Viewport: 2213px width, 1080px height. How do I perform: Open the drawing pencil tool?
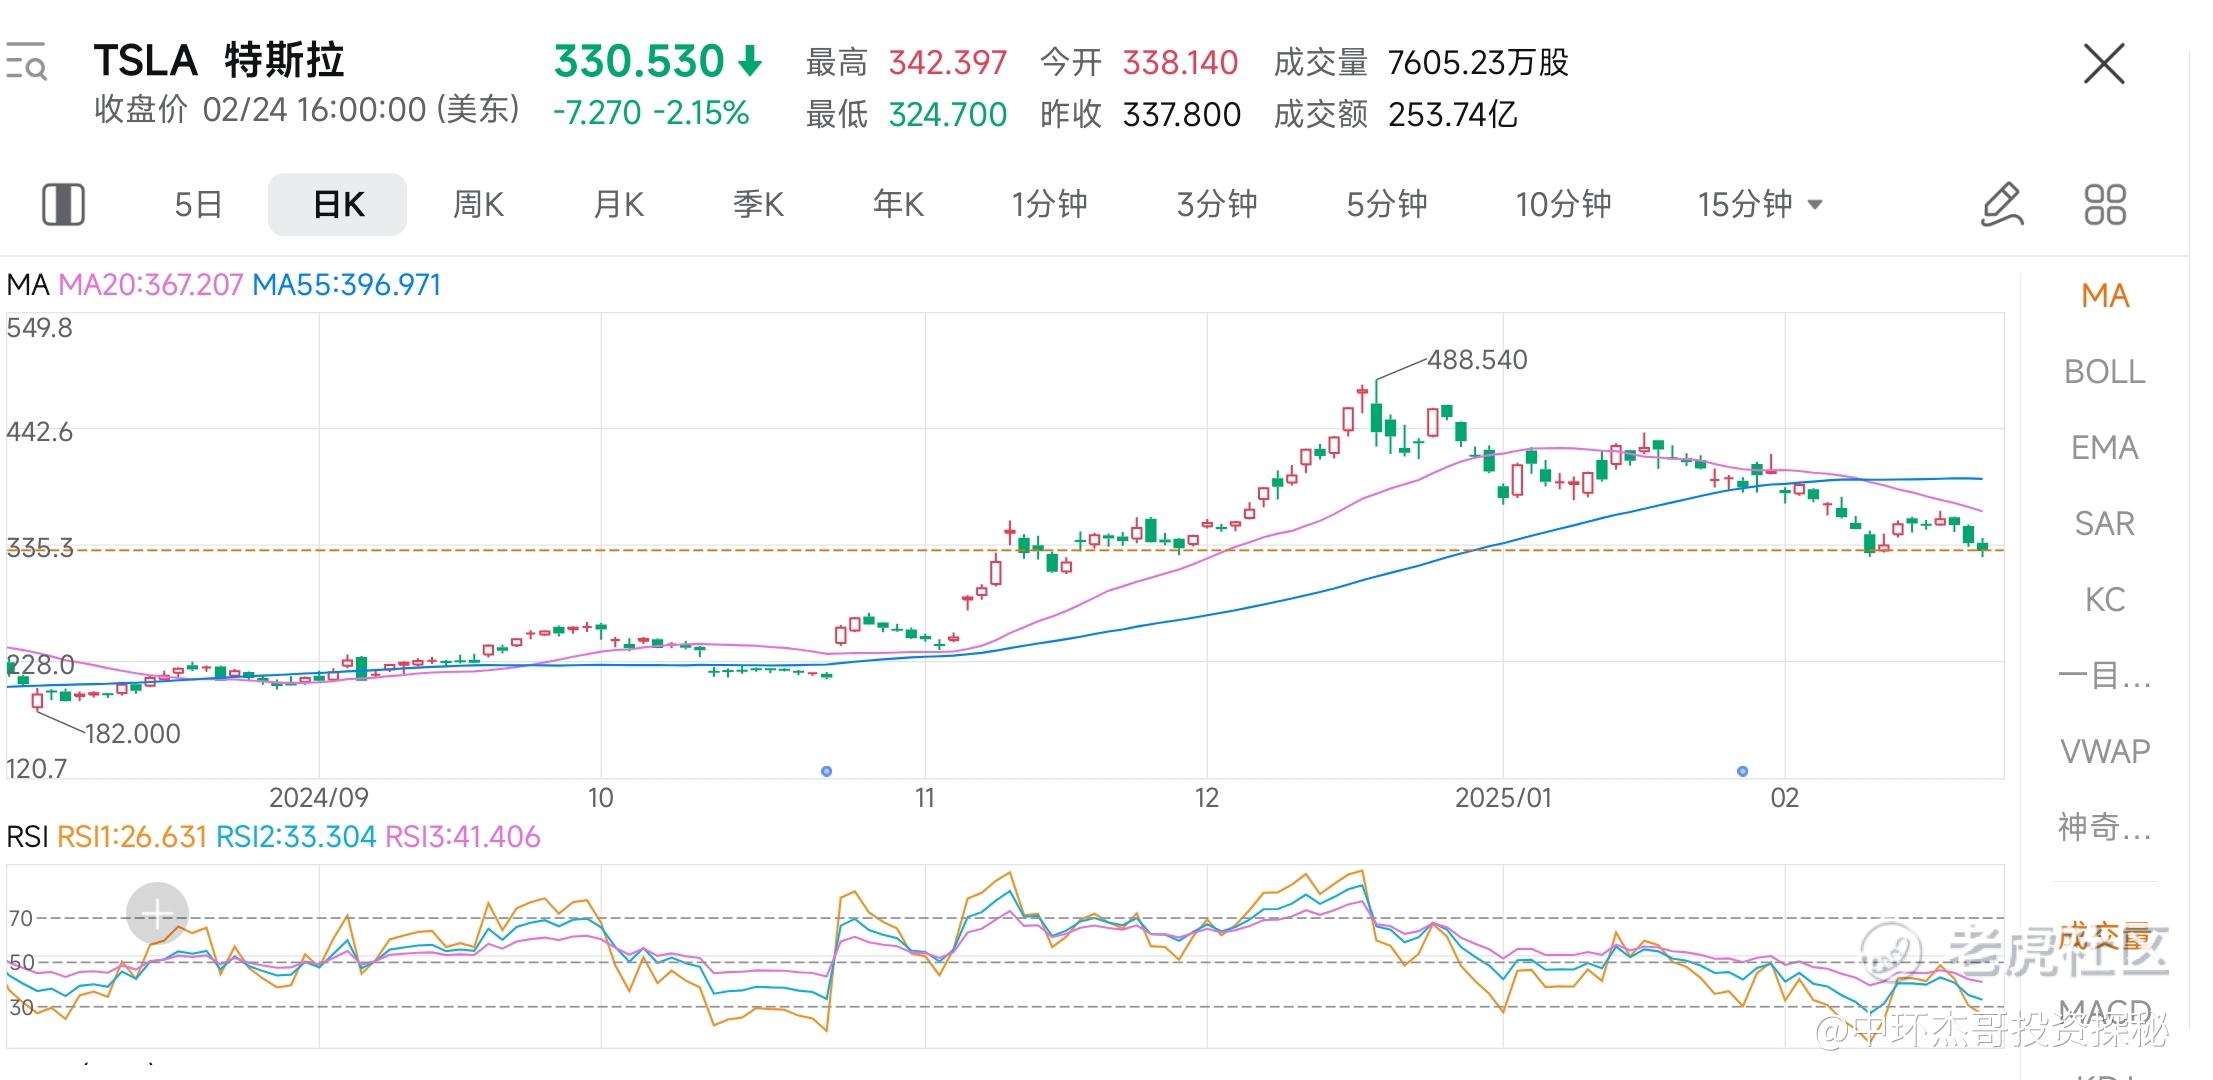2002,205
